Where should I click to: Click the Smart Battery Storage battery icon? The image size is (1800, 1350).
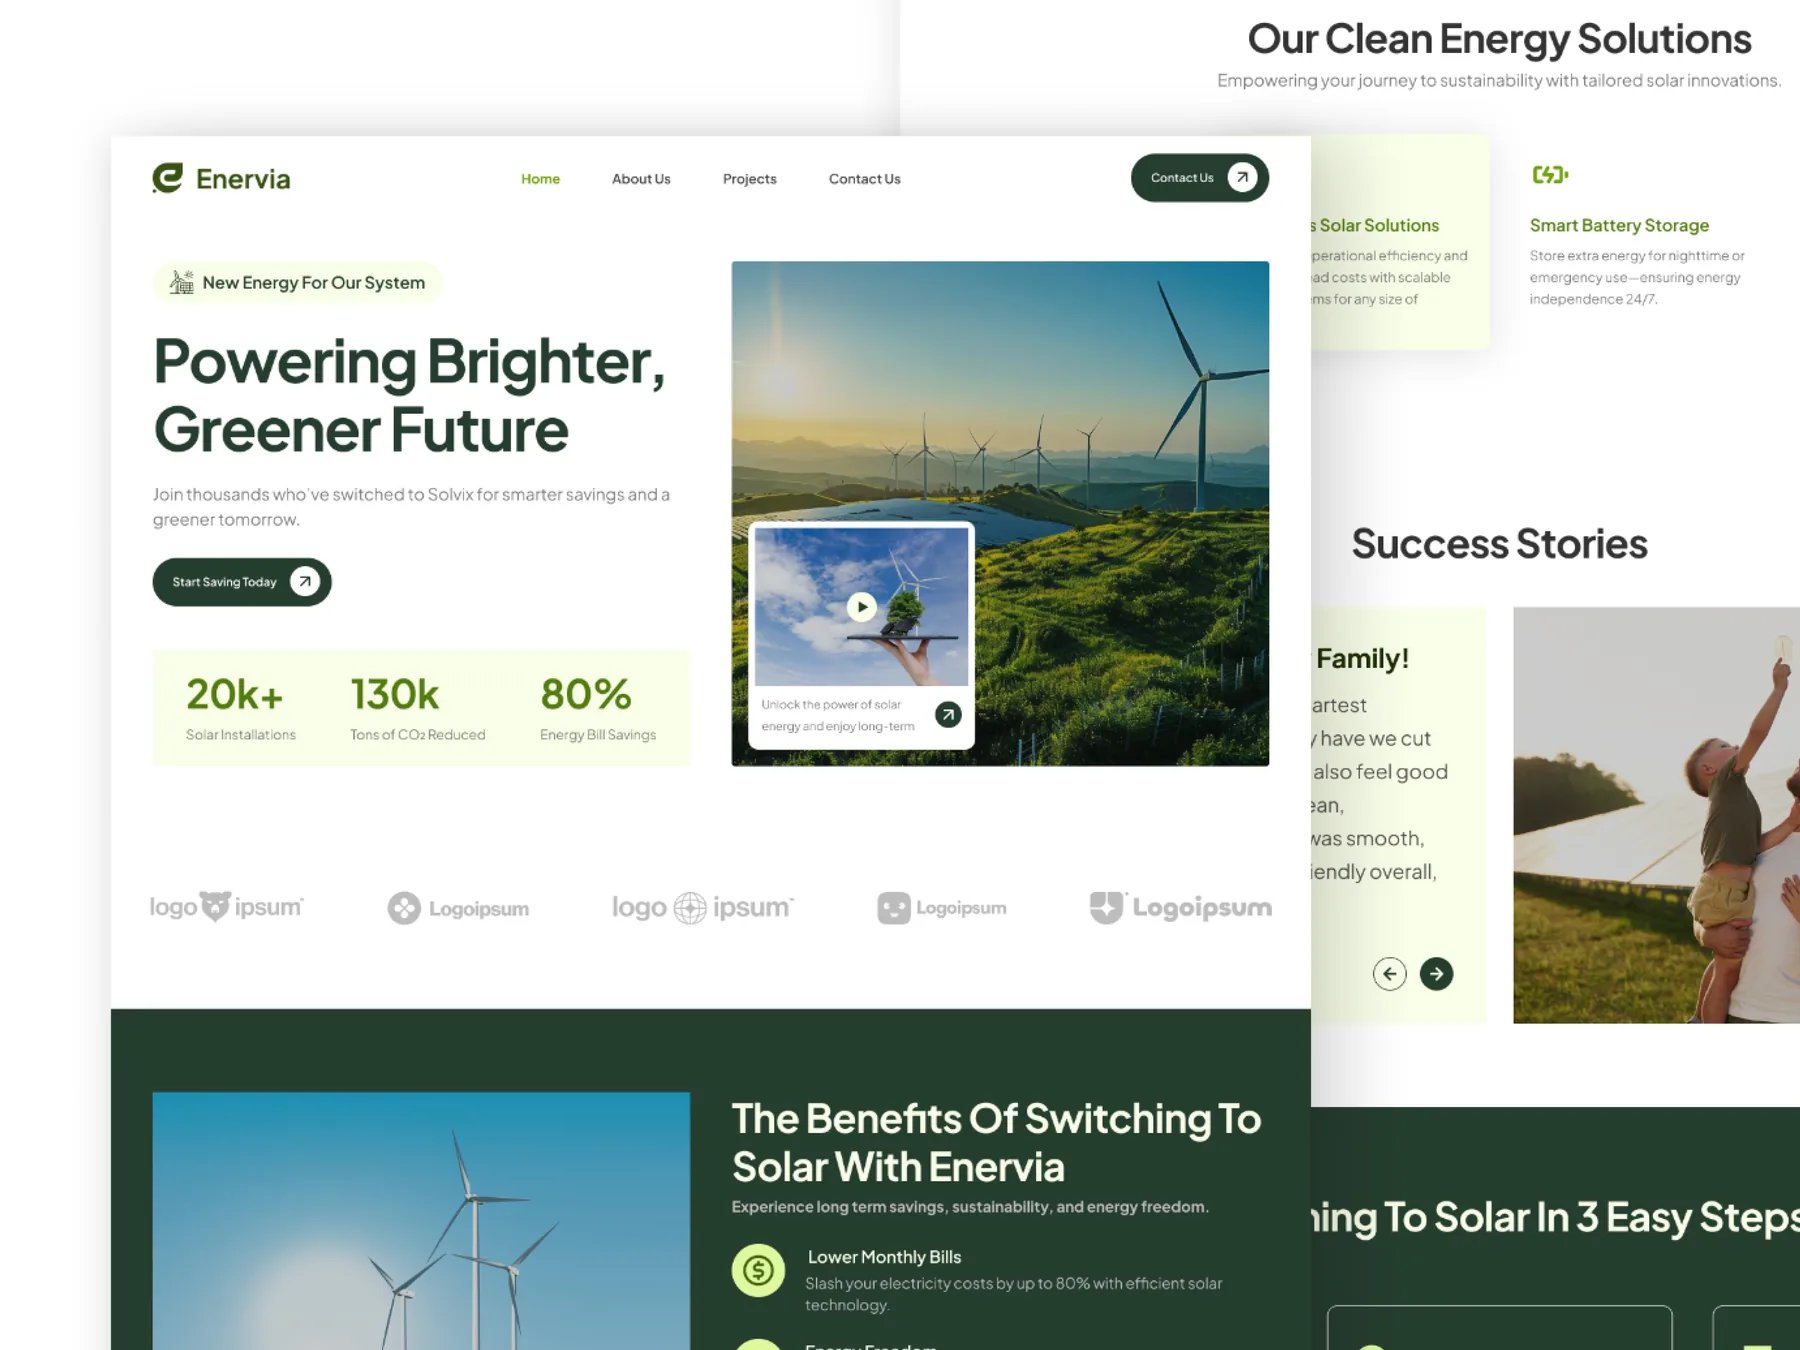click(1550, 175)
